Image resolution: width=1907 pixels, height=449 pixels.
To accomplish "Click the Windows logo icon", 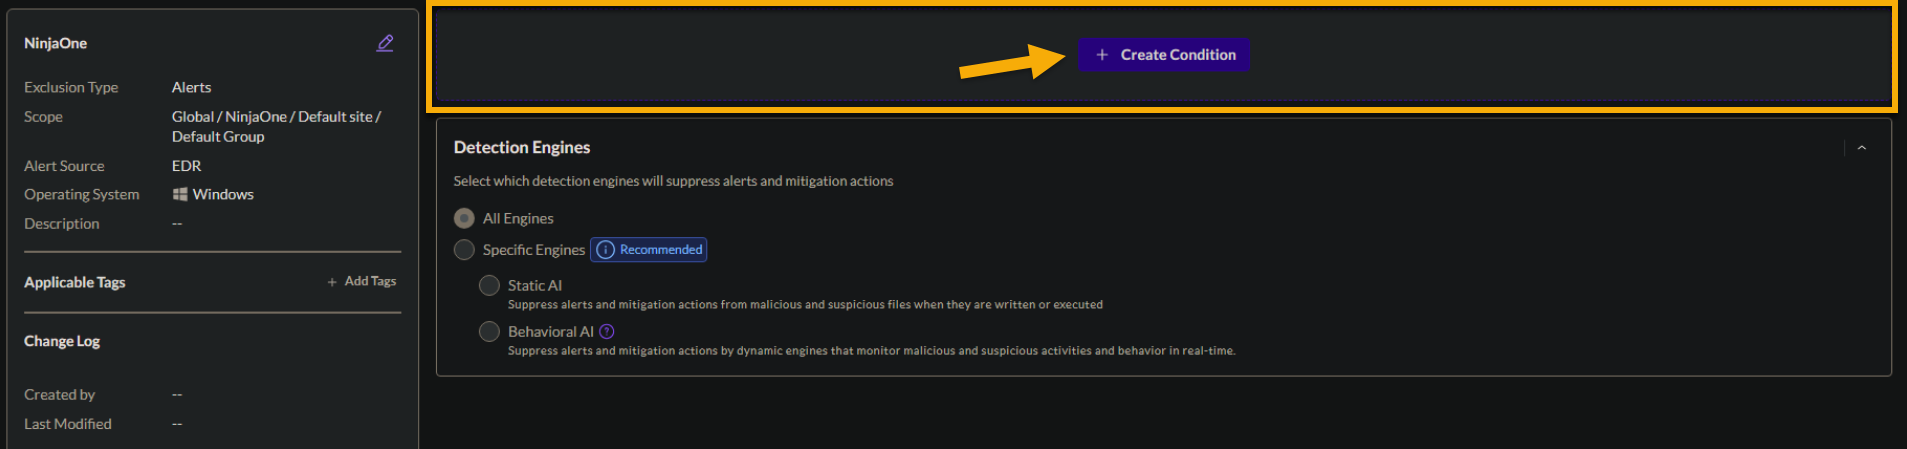I will (x=180, y=194).
